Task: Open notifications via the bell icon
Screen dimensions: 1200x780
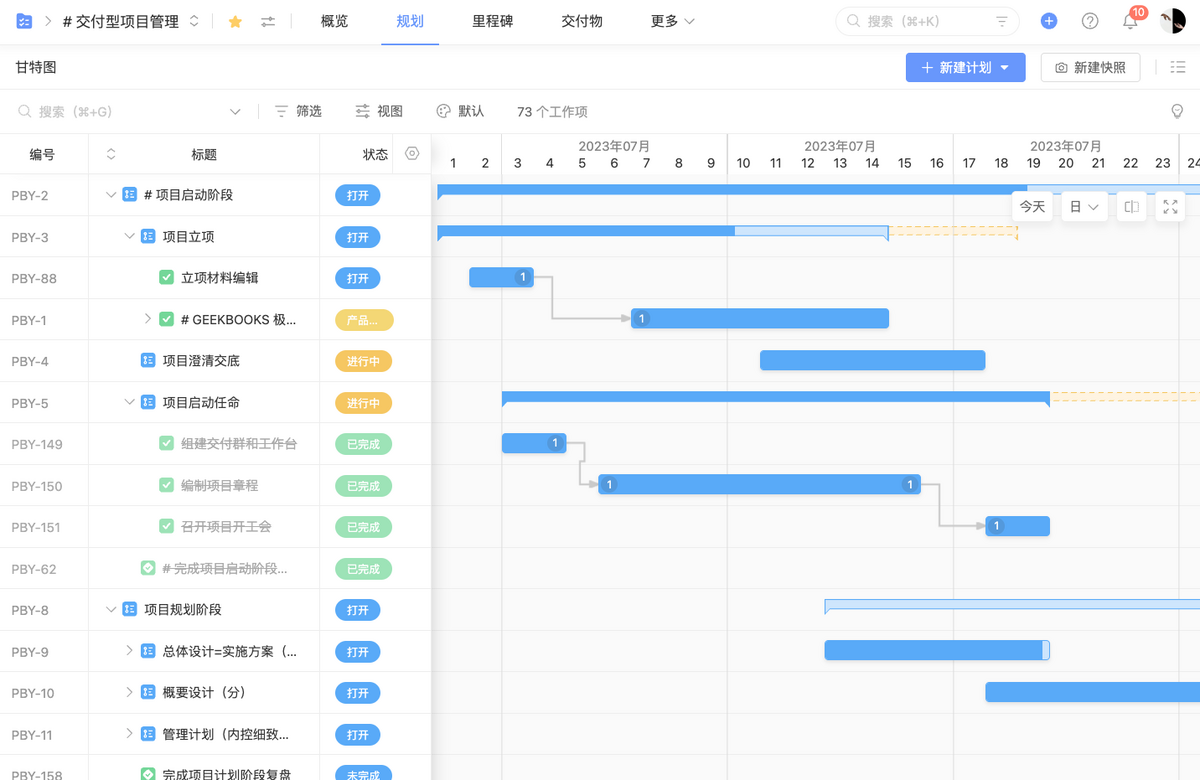Action: tap(1130, 21)
